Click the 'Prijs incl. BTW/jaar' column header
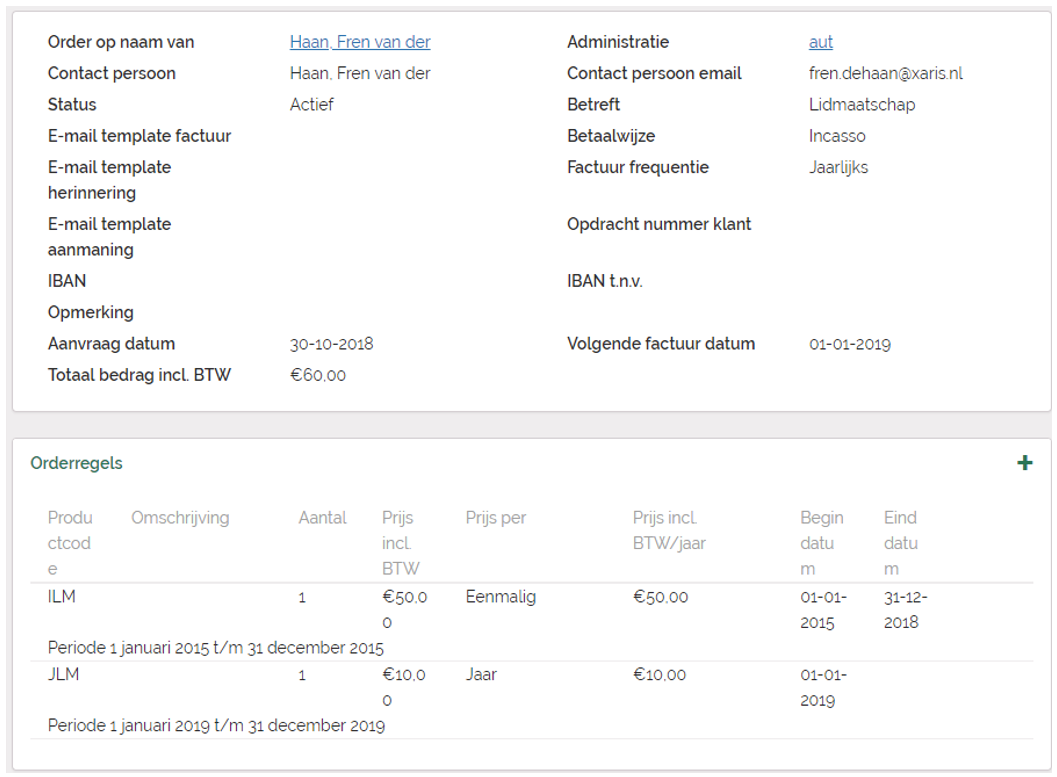Screen dimensions: 1057x777 pyautogui.click(x=669, y=530)
